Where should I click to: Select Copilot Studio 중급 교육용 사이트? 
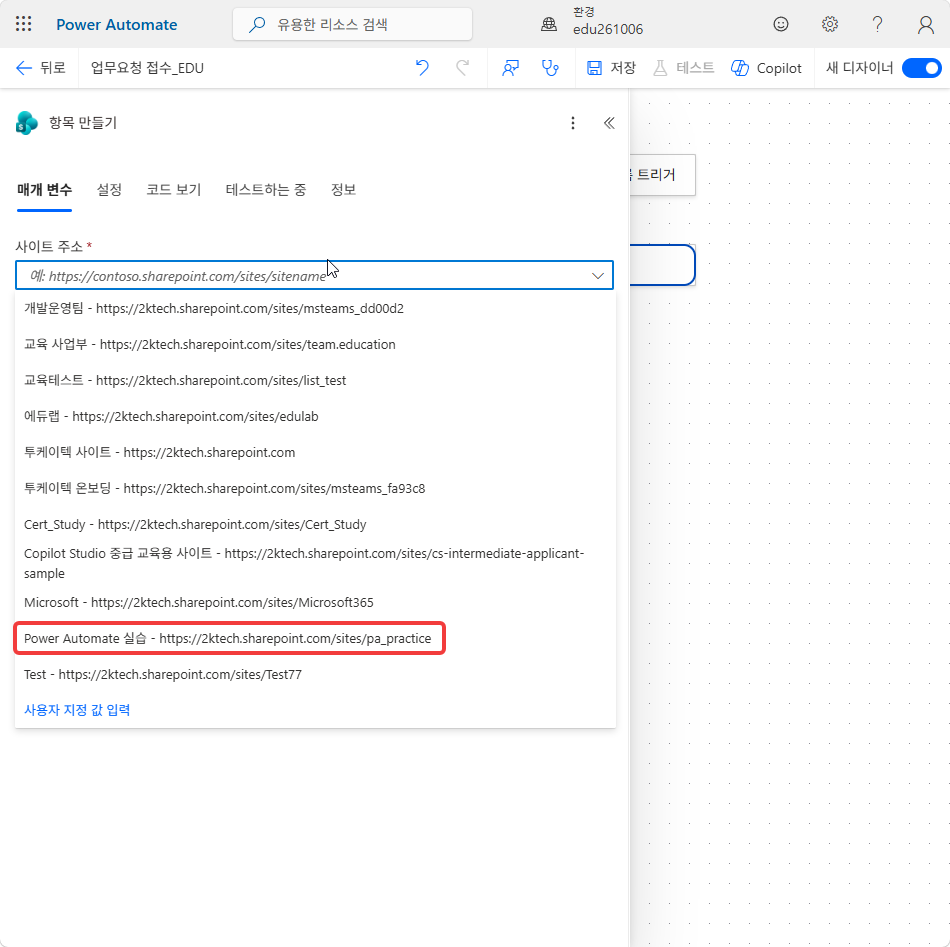(315, 563)
